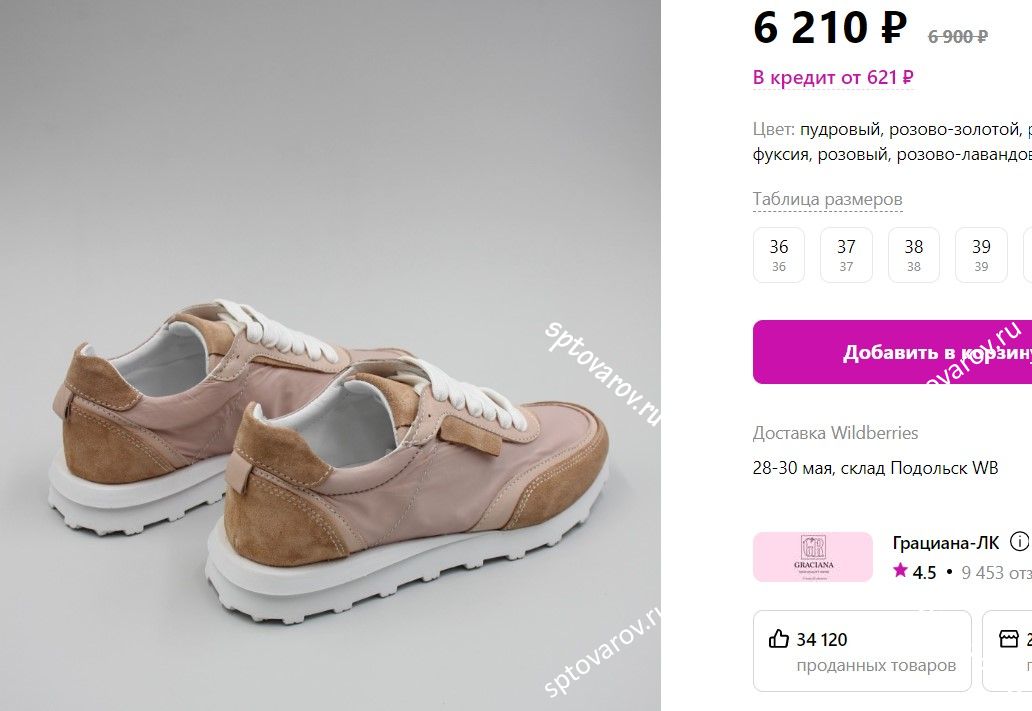Image resolution: width=1032 pixels, height=711 pixels.
Task: Click the 28-30 мая delivery date line
Action: pyautogui.click(x=875, y=468)
